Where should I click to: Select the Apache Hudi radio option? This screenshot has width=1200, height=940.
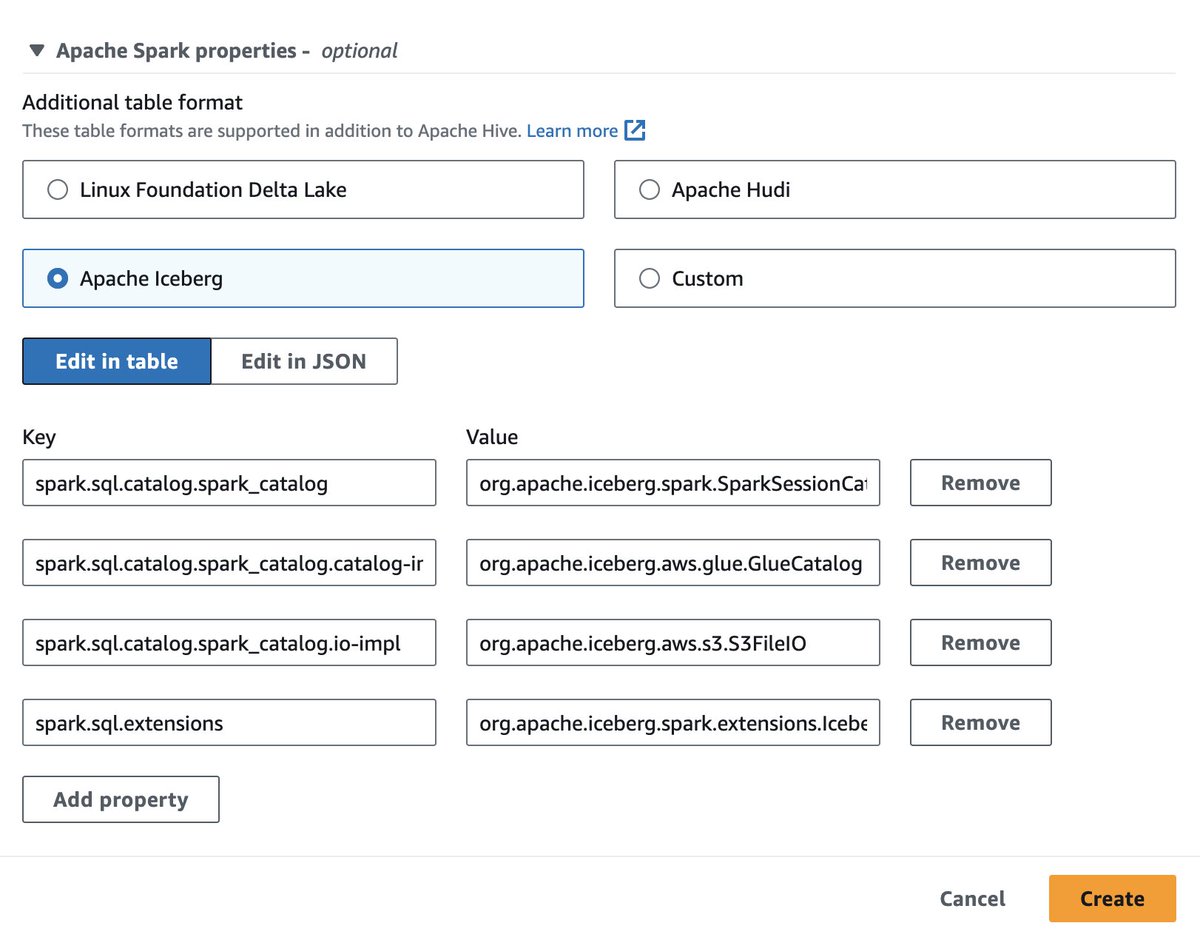[x=895, y=190]
